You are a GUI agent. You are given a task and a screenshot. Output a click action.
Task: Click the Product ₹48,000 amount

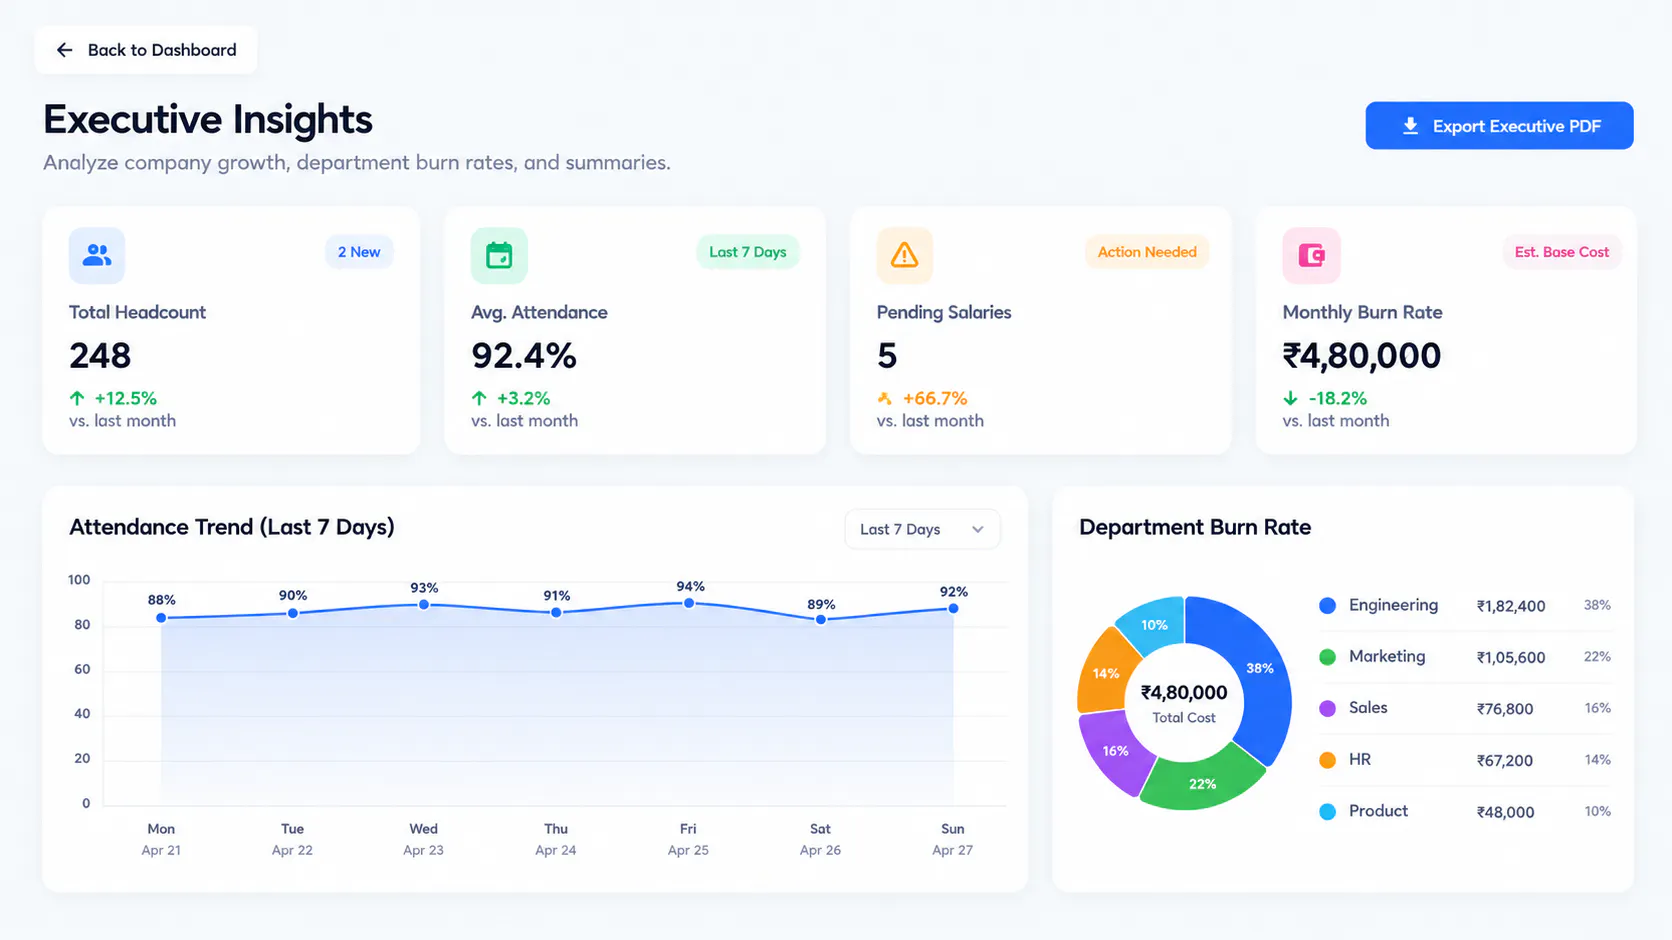(x=1505, y=812)
